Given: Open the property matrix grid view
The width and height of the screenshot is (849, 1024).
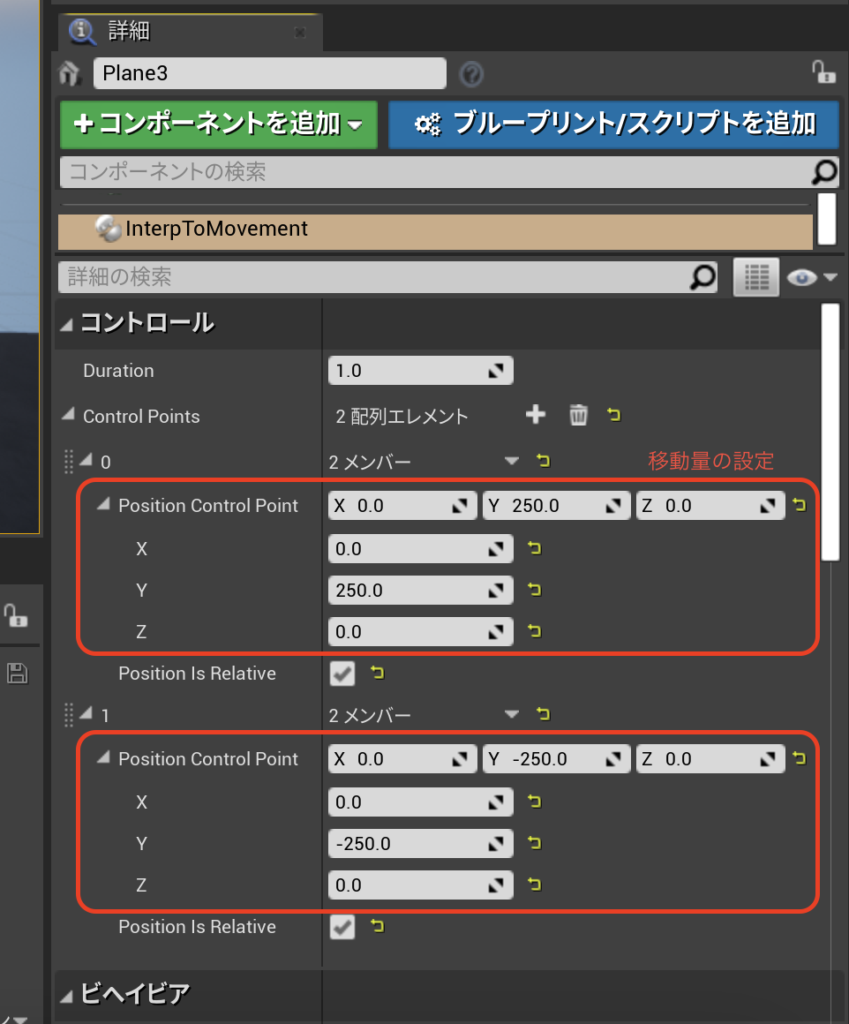Looking at the screenshot, I should coord(756,277).
